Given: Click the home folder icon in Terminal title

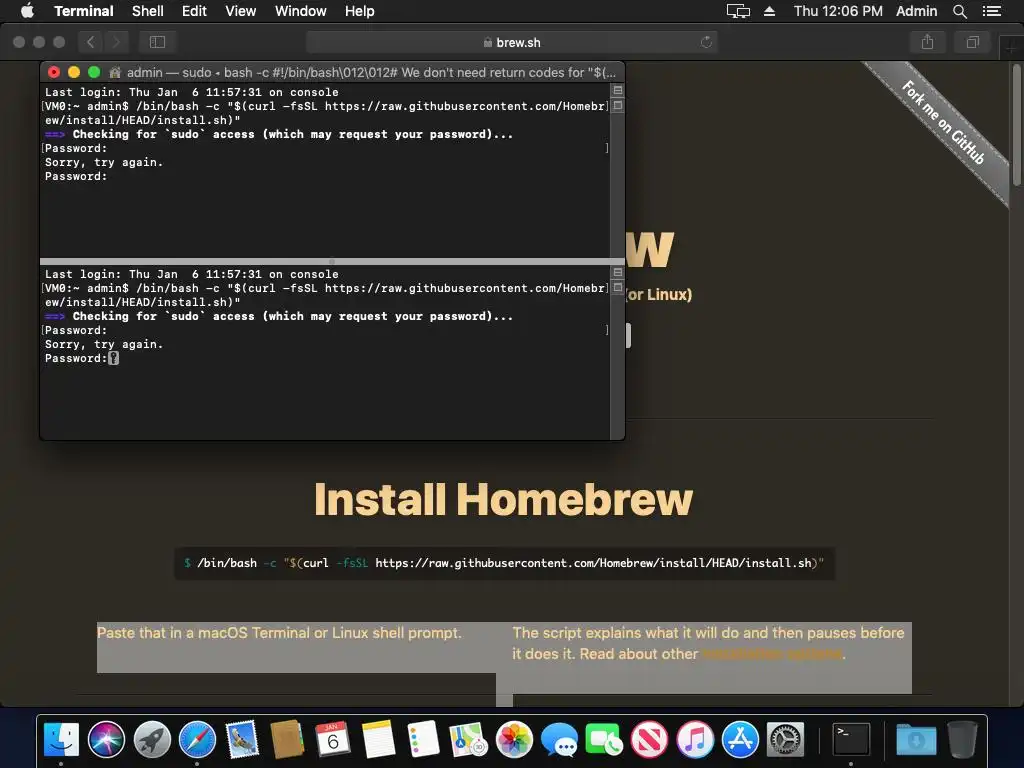Looking at the screenshot, I should tap(115, 72).
